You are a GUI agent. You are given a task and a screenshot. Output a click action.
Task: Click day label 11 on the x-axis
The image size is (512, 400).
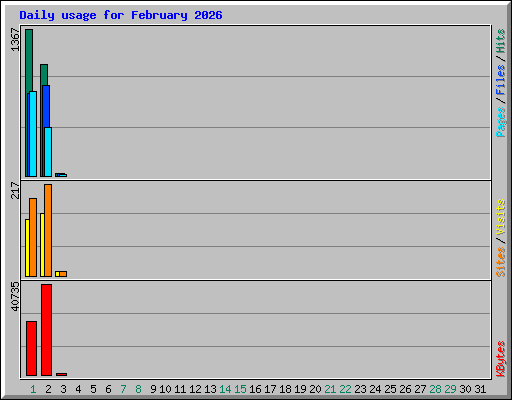[180, 389]
